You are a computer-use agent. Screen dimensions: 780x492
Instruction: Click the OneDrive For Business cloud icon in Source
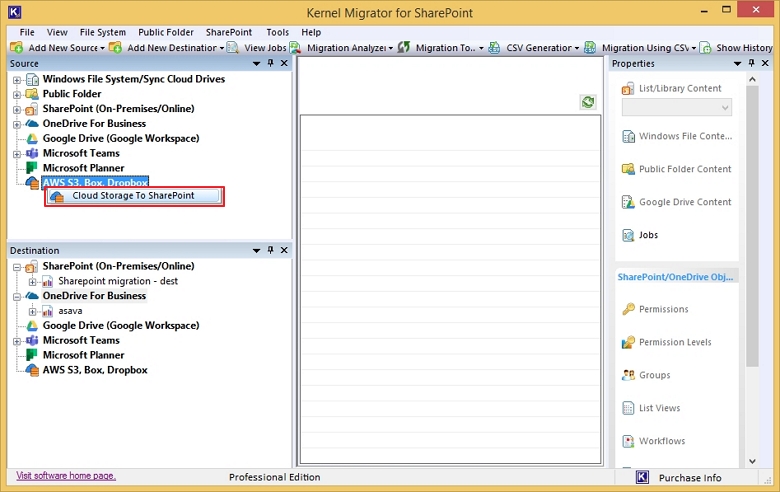[x=32, y=123]
